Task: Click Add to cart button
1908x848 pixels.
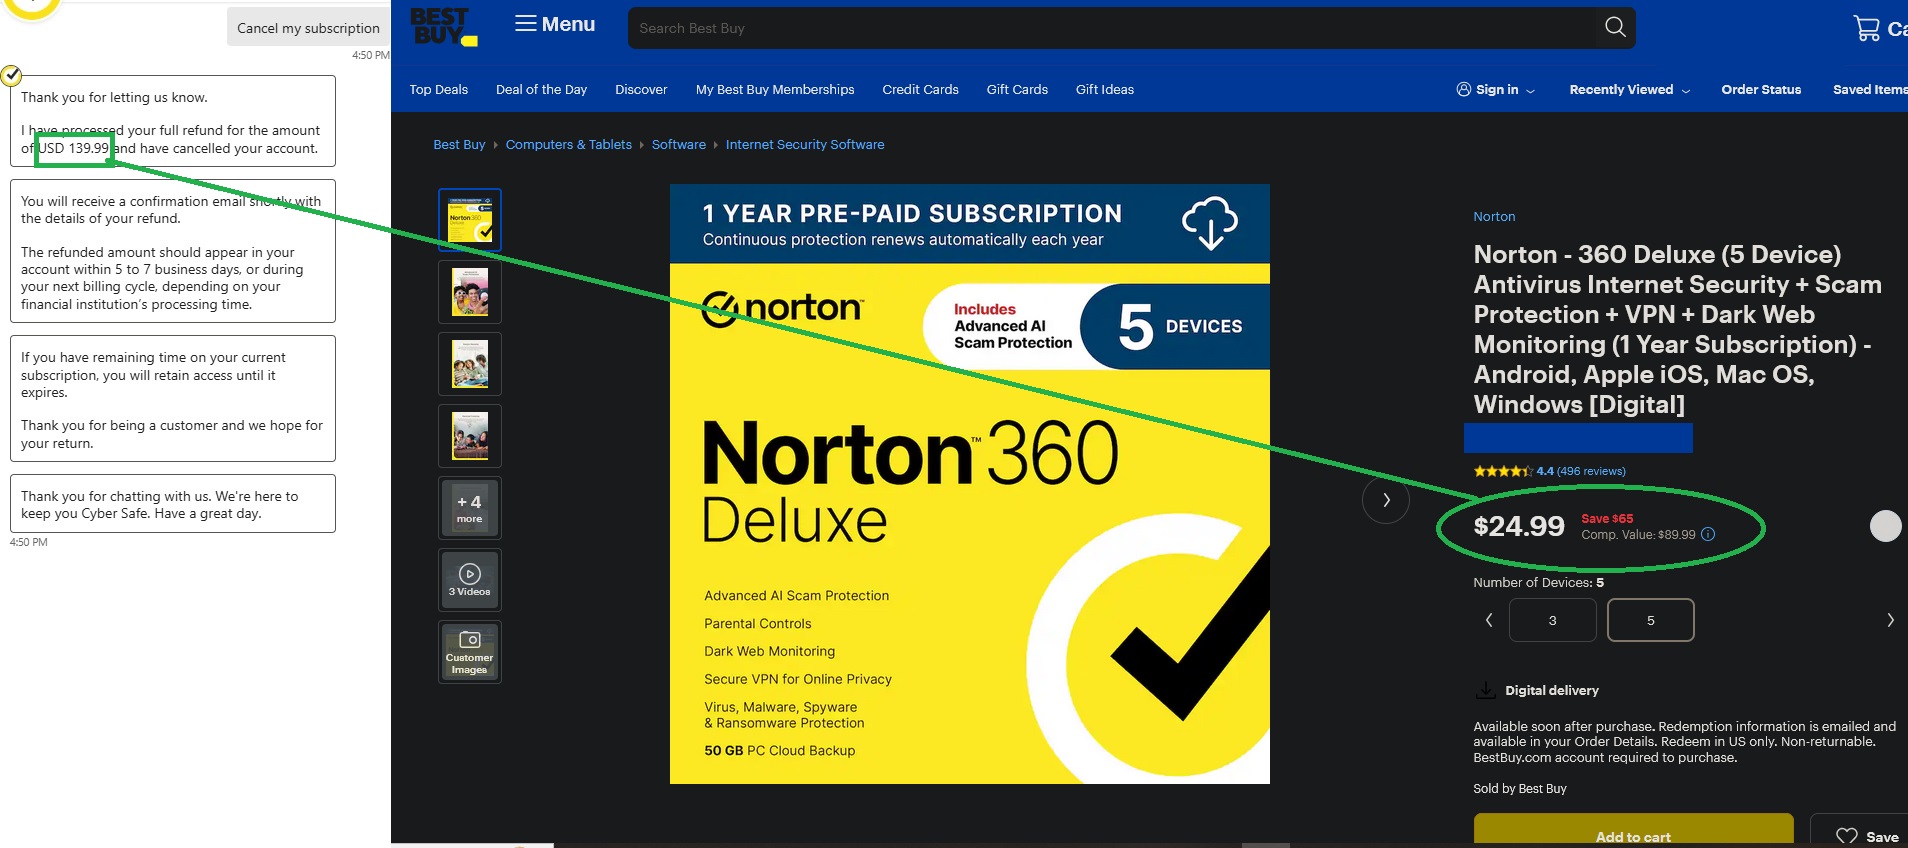Action: pos(1633,831)
